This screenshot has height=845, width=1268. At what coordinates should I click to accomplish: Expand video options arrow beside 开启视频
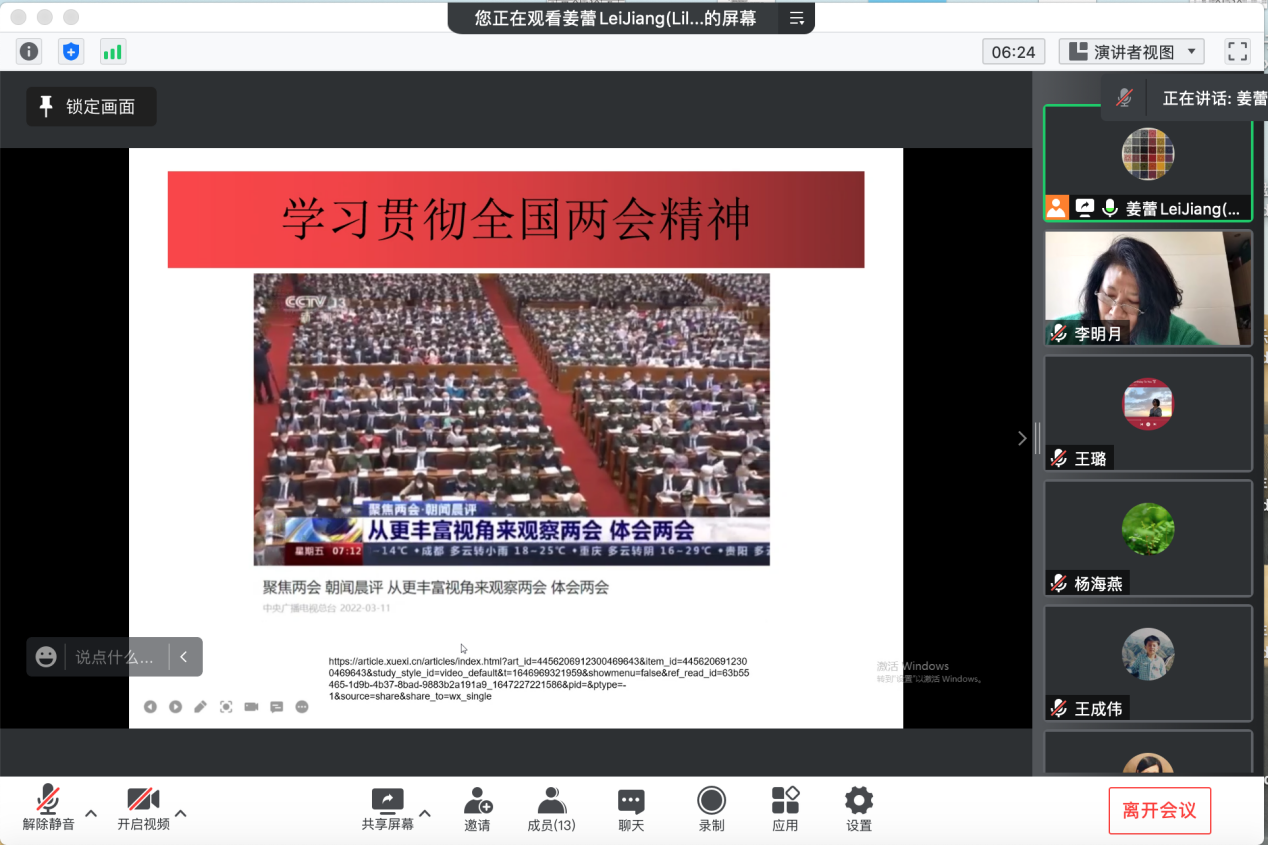tap(181, 813)
